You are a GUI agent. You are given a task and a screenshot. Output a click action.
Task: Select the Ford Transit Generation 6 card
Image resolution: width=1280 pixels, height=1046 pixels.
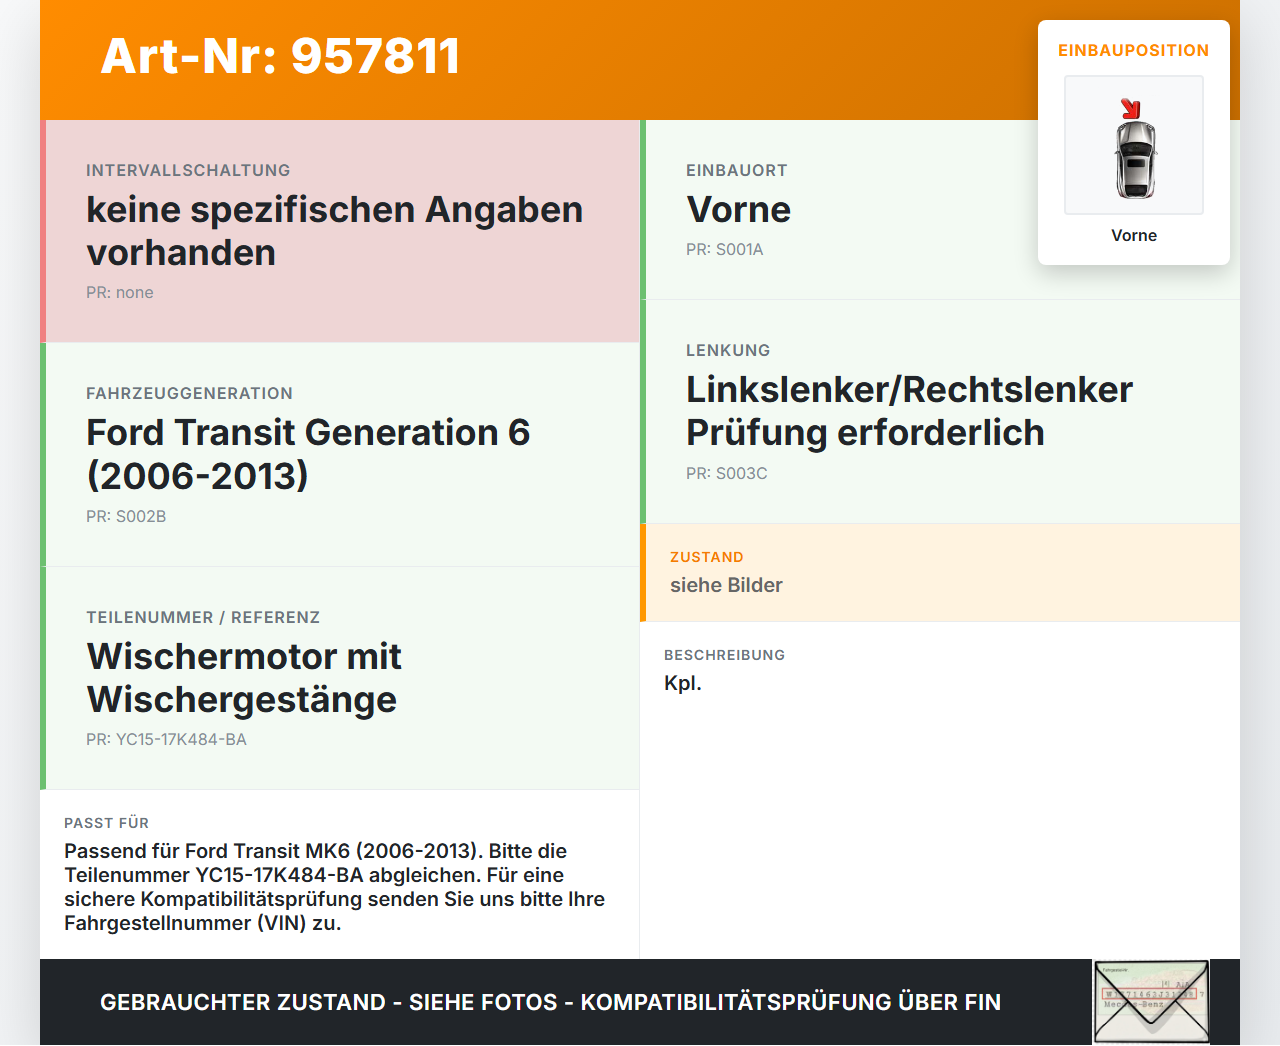coord(340,455)
